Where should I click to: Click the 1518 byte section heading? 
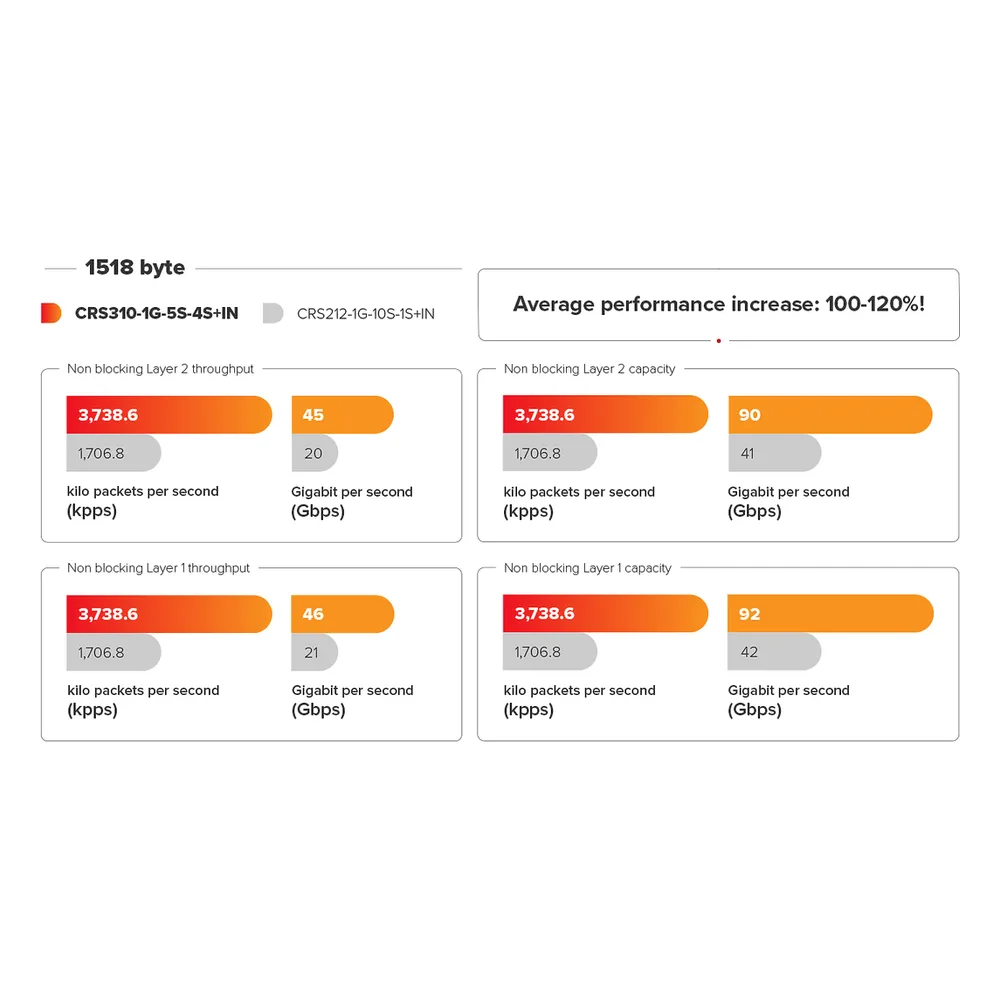tap(135, 267)
